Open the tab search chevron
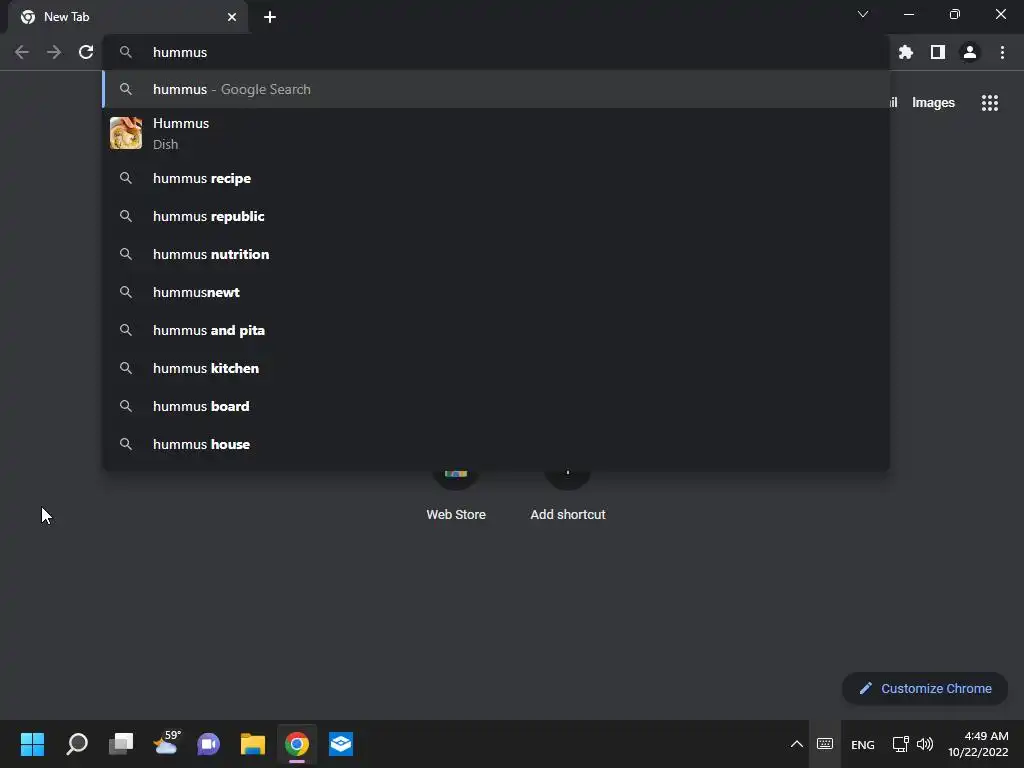Image resolution: width=1024 pixels, height=768 pixels. point(863,14)
